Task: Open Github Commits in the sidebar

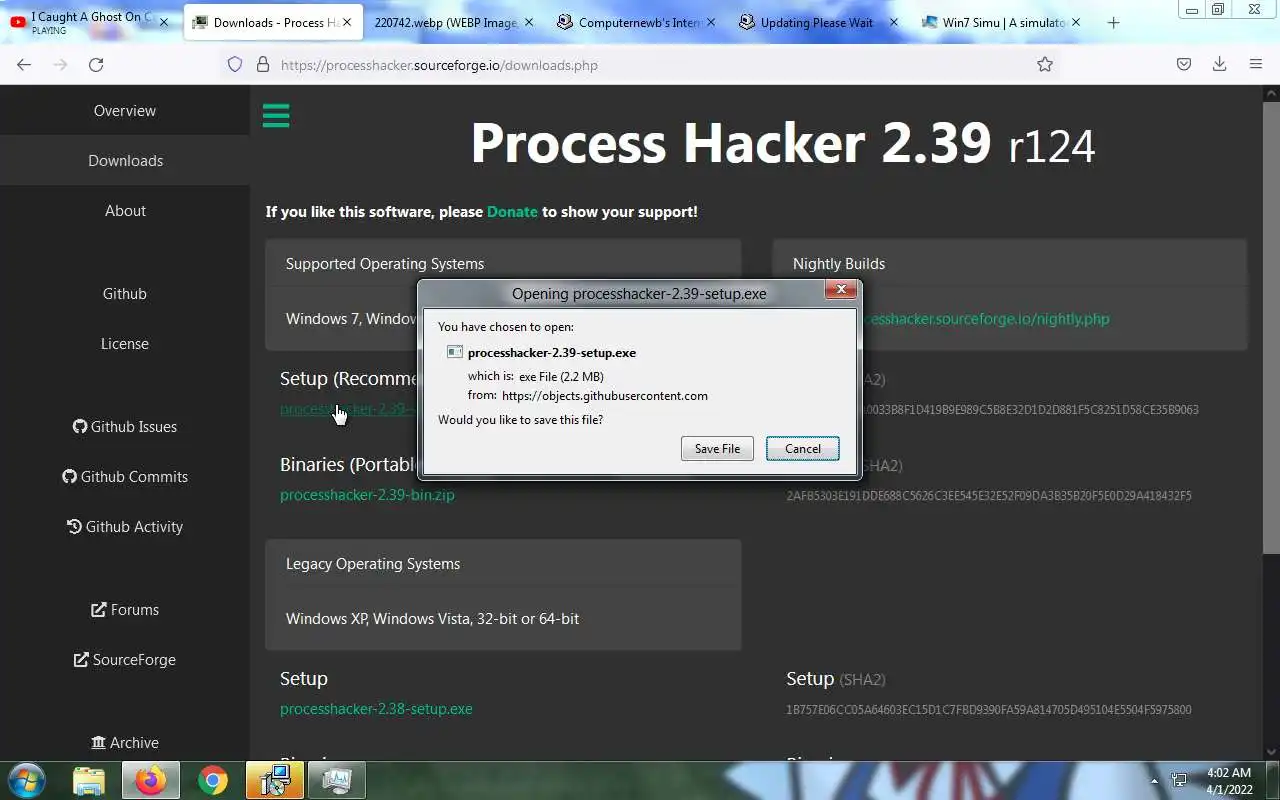Action: tap(125, 477)
